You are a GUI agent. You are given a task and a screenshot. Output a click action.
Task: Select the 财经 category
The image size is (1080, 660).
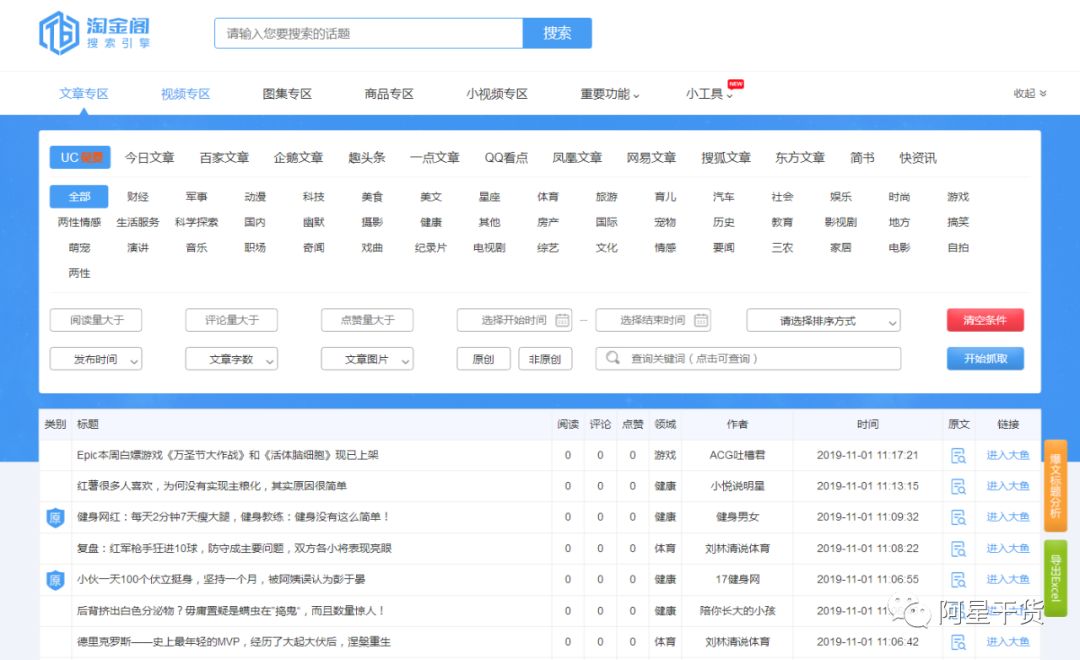pyautogui.click(x=138, y=197)
